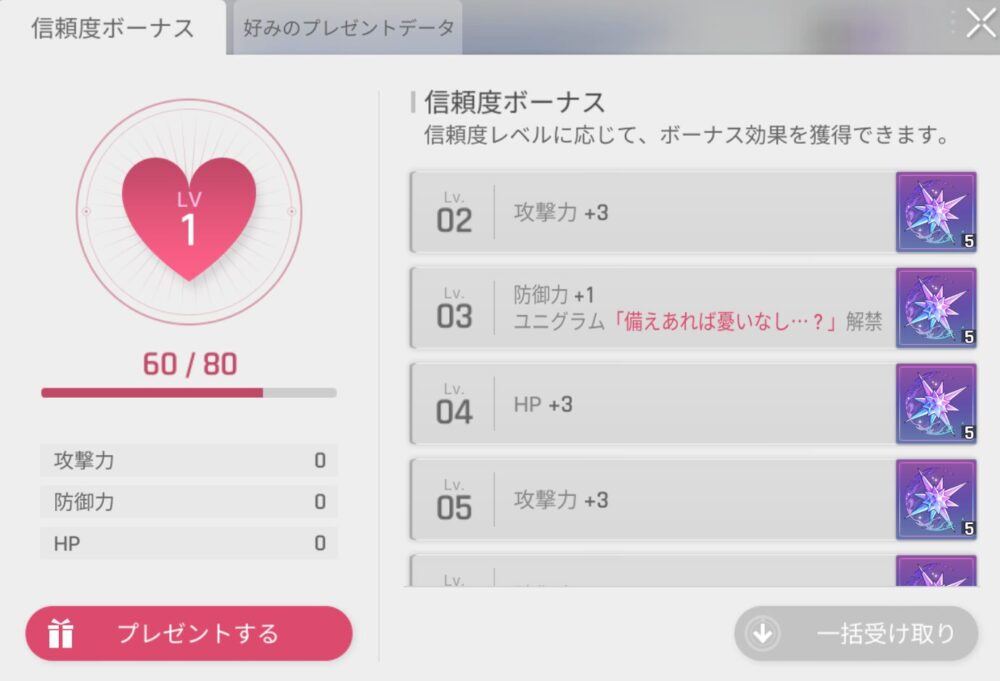Tap the partially visible bottom reward icon

click(936, 572)
